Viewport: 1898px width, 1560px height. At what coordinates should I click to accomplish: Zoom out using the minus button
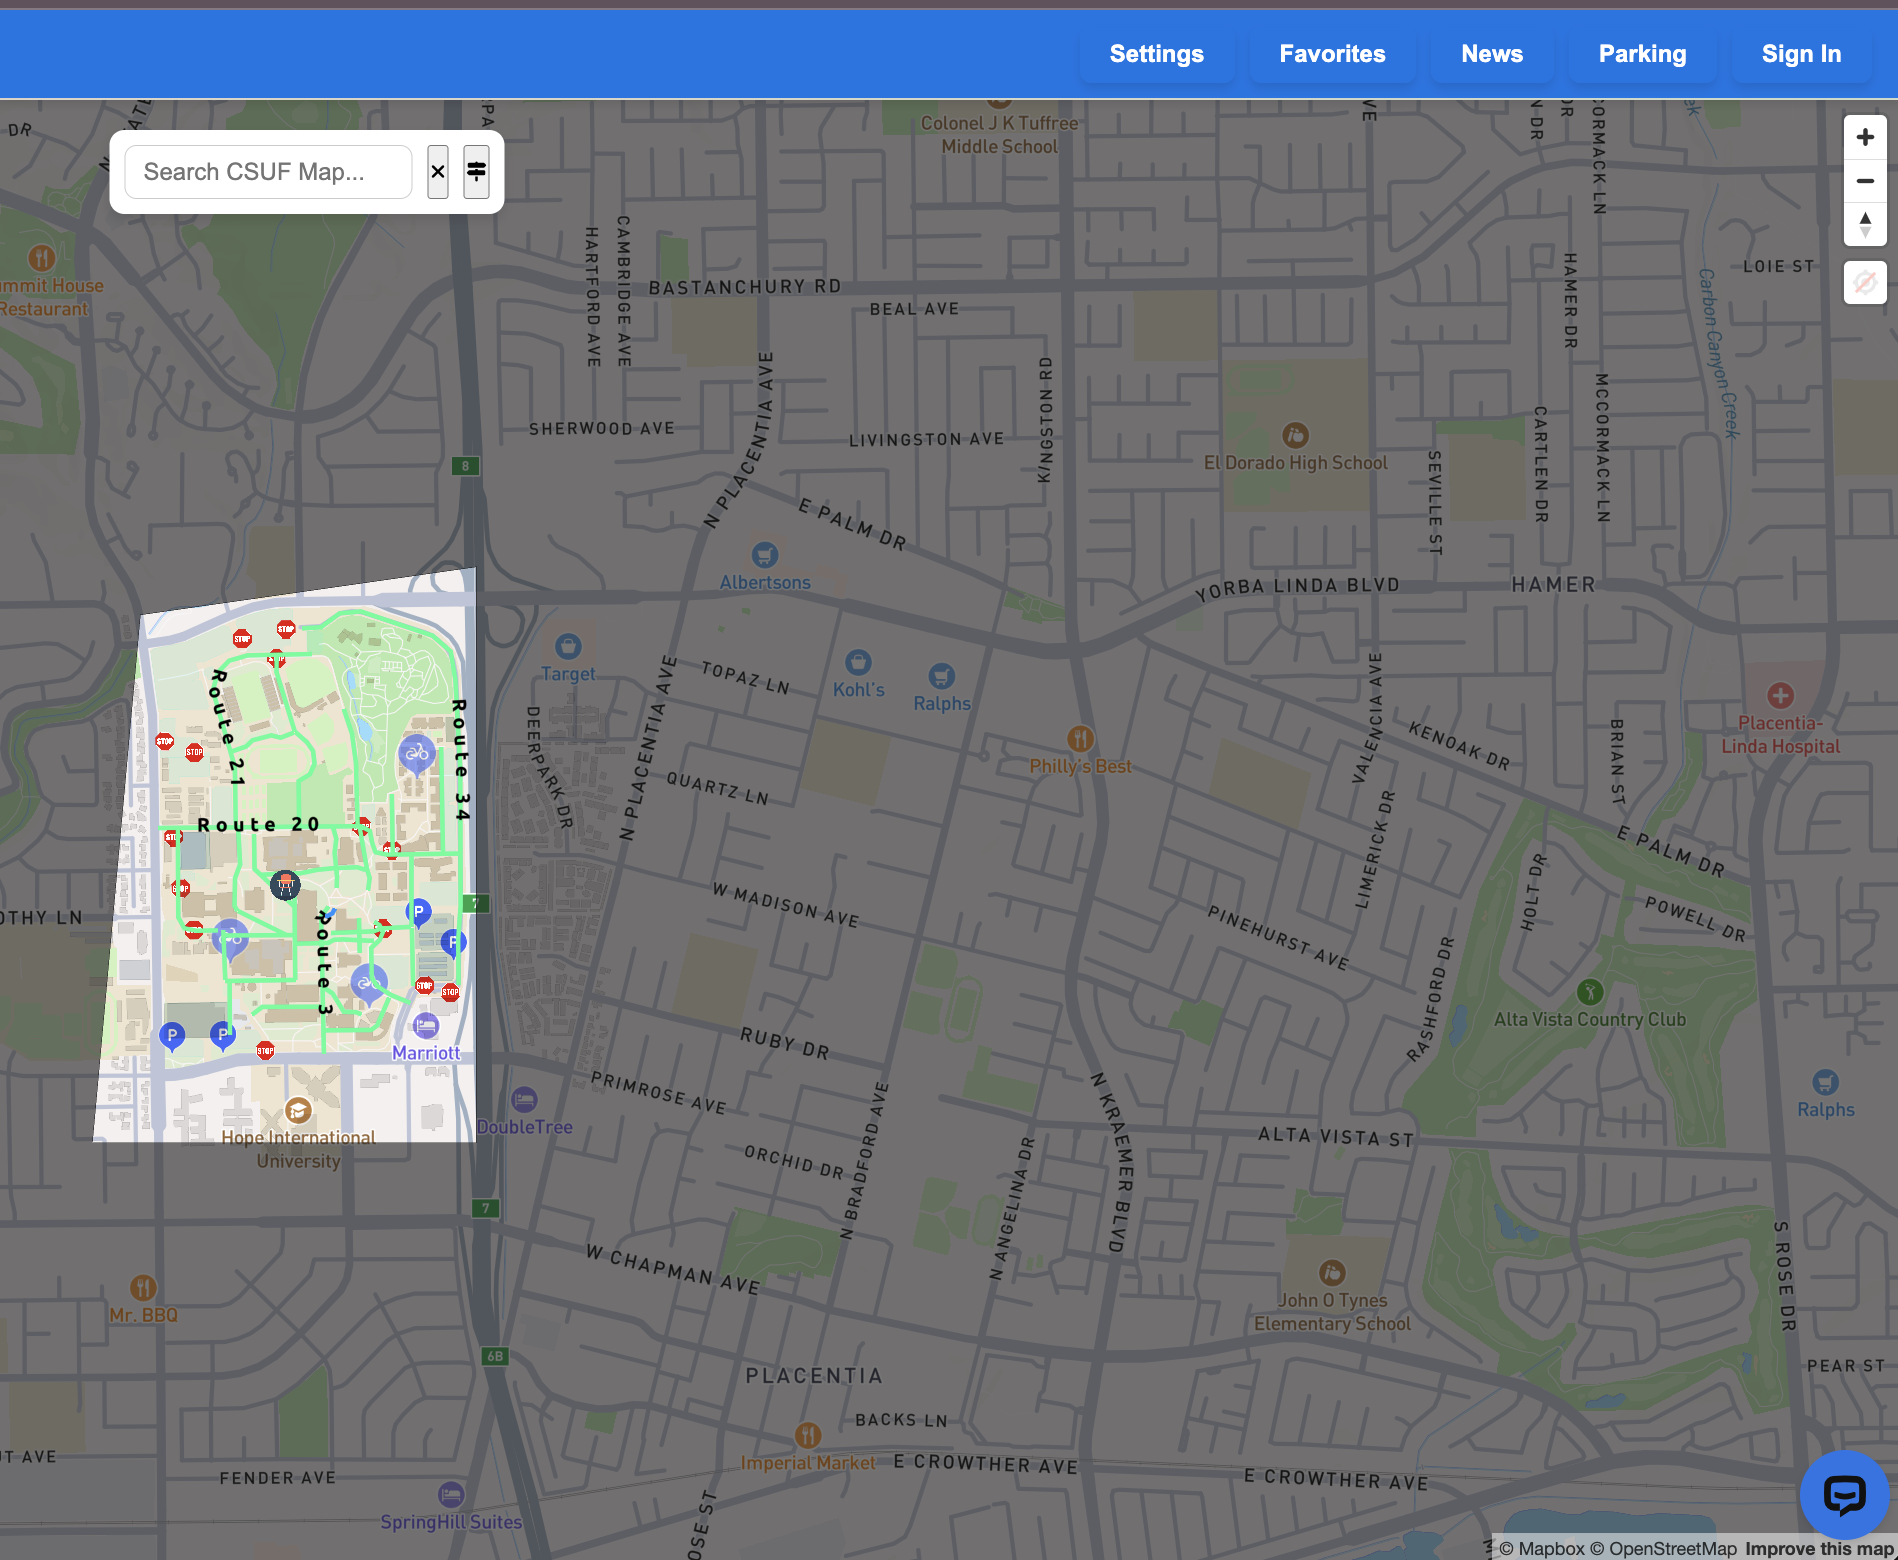[1864, 181]
